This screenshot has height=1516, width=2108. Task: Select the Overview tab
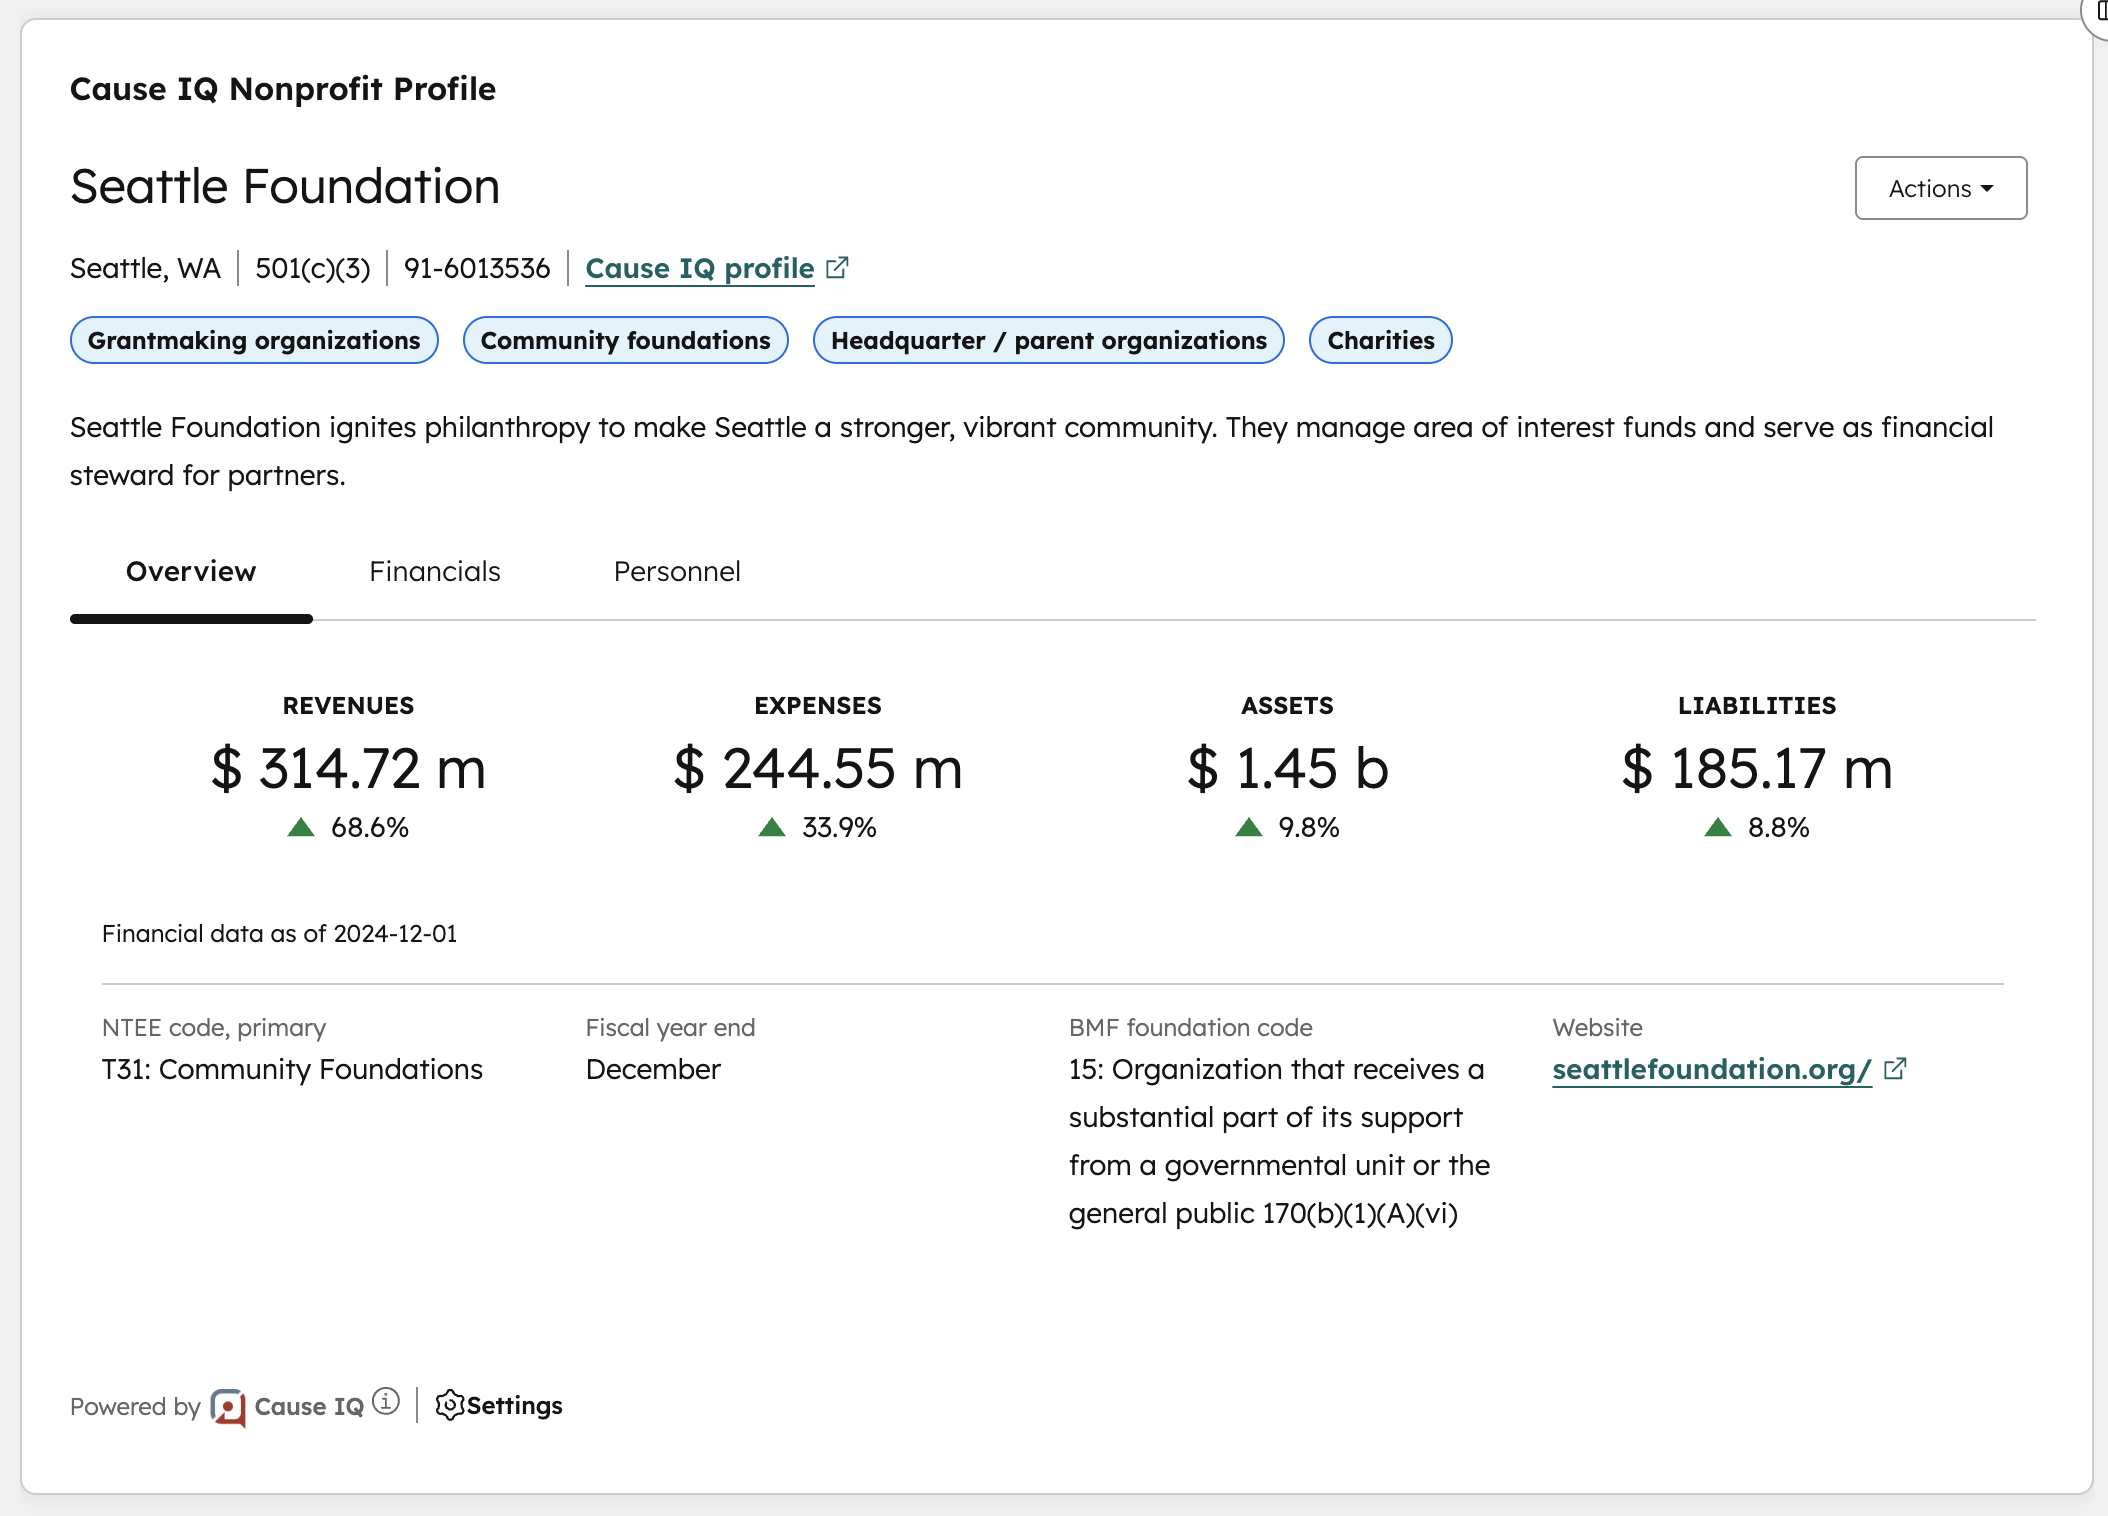190,571
